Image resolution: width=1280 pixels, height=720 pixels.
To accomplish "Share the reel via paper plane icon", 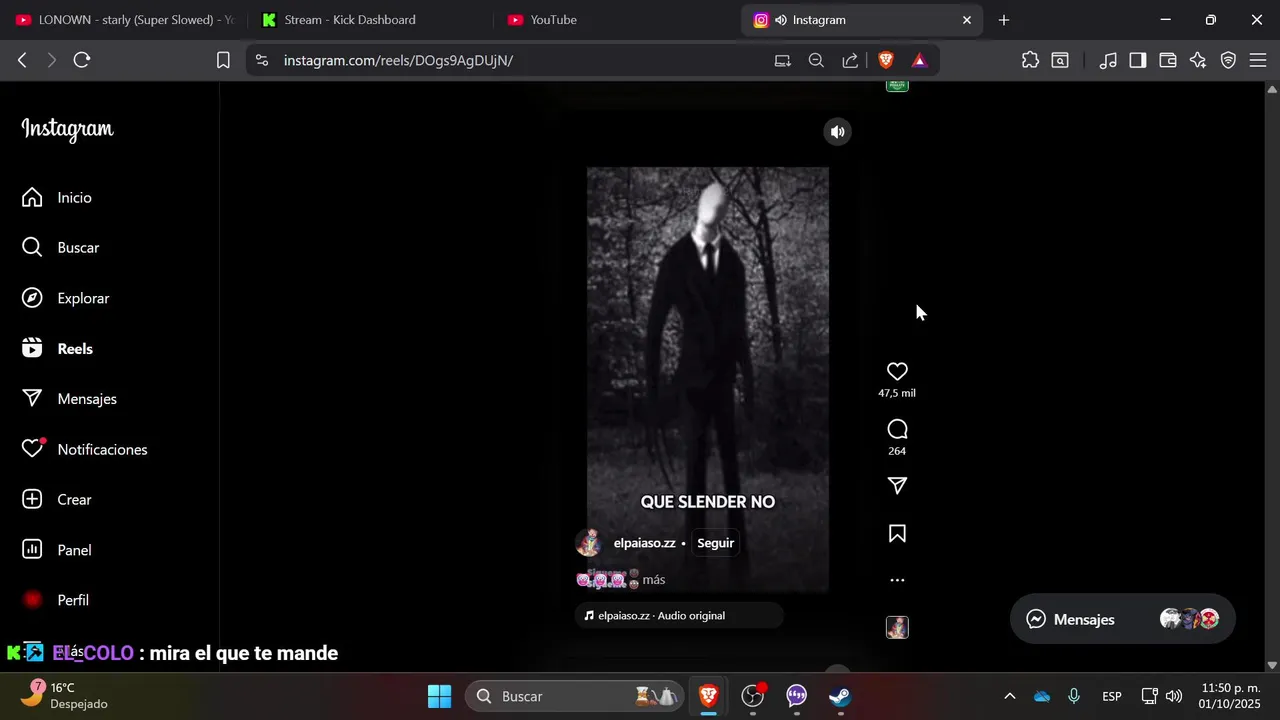I will (897, 485).
